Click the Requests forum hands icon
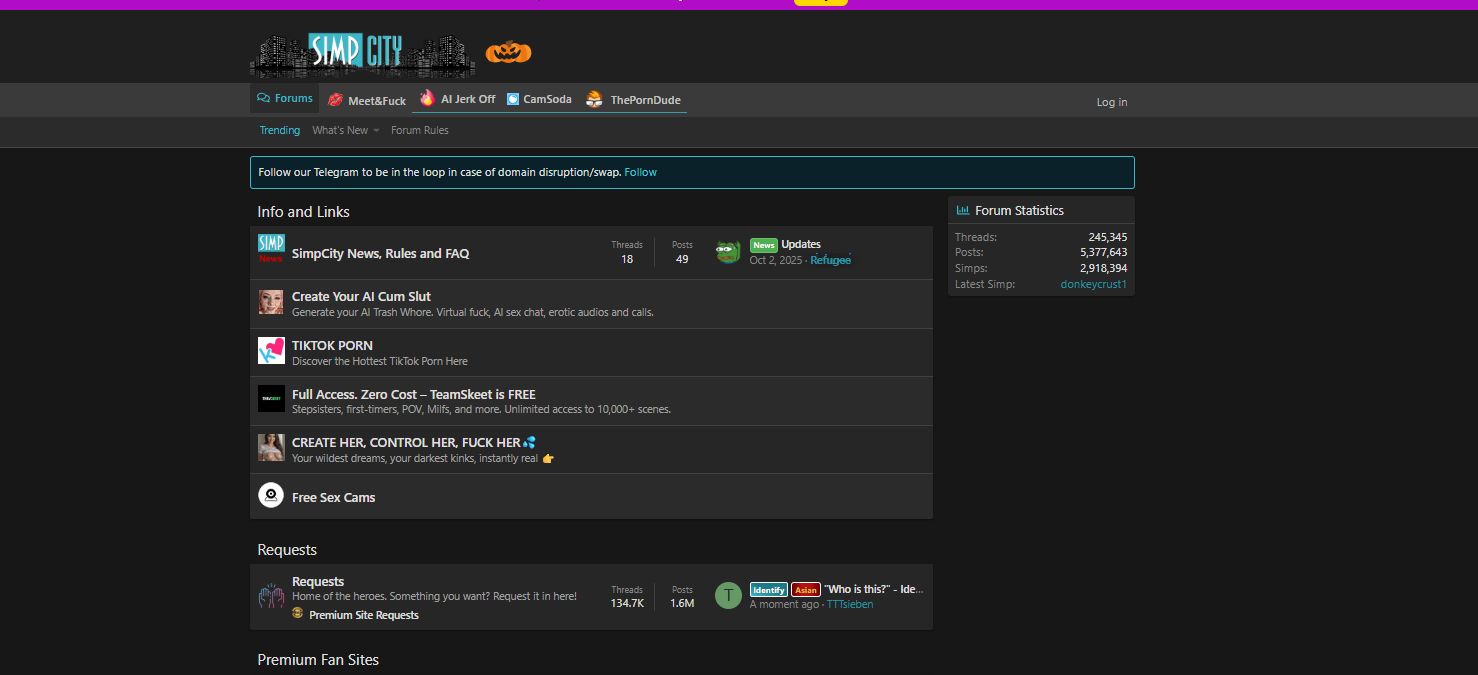This screenshot has width=1478, height=675. tap(271, 596)
